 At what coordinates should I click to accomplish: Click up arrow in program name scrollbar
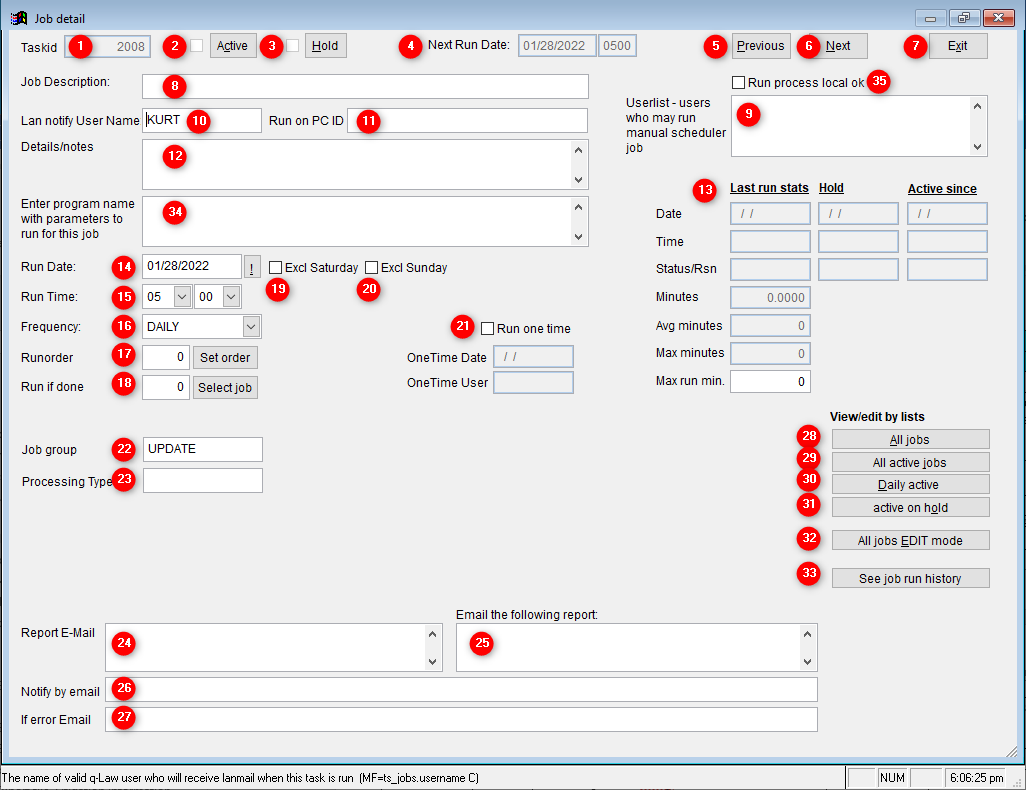(x=578, y=207)
